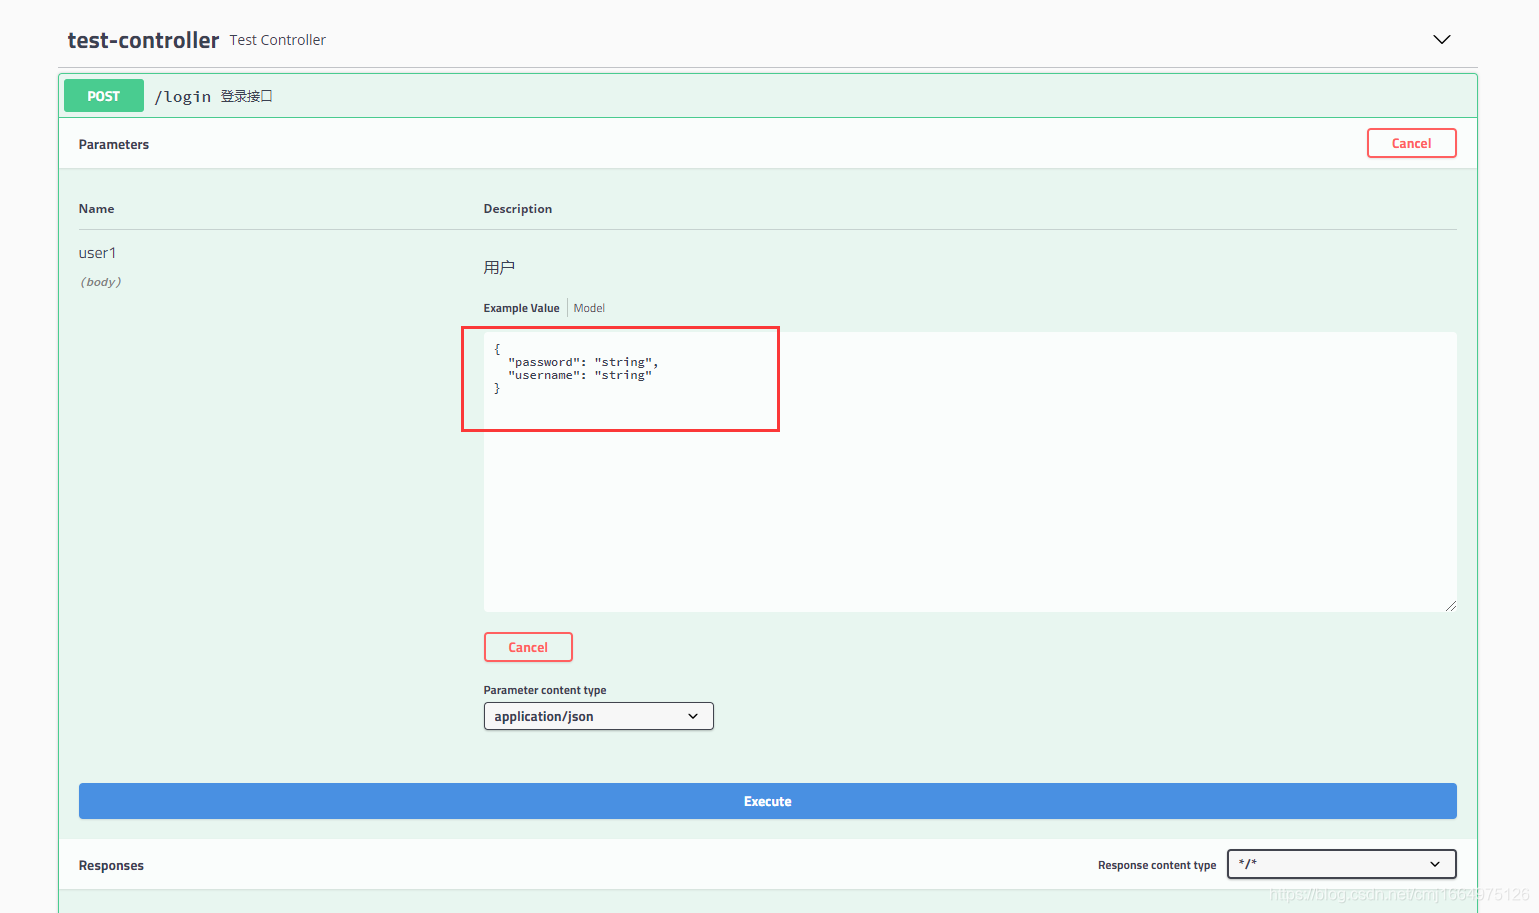This screenshot has width=1539, height=913.
Task: Open the Parameter content type dropdown
Action: (x=598, y=716)
